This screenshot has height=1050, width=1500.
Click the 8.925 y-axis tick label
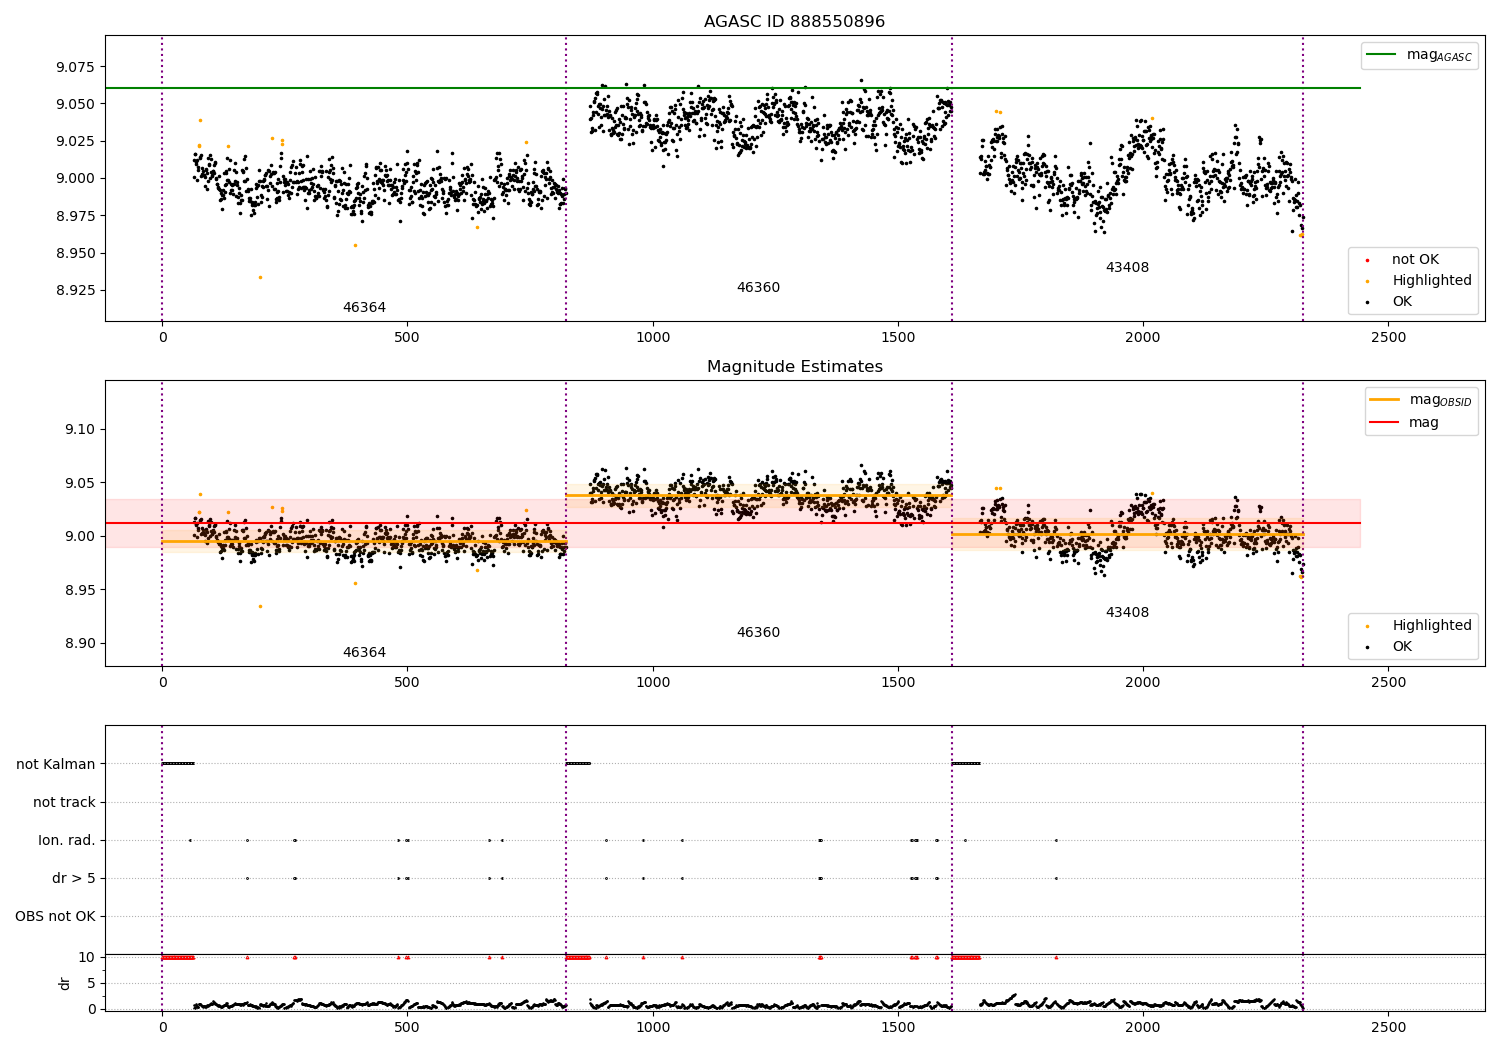(75, 291)
